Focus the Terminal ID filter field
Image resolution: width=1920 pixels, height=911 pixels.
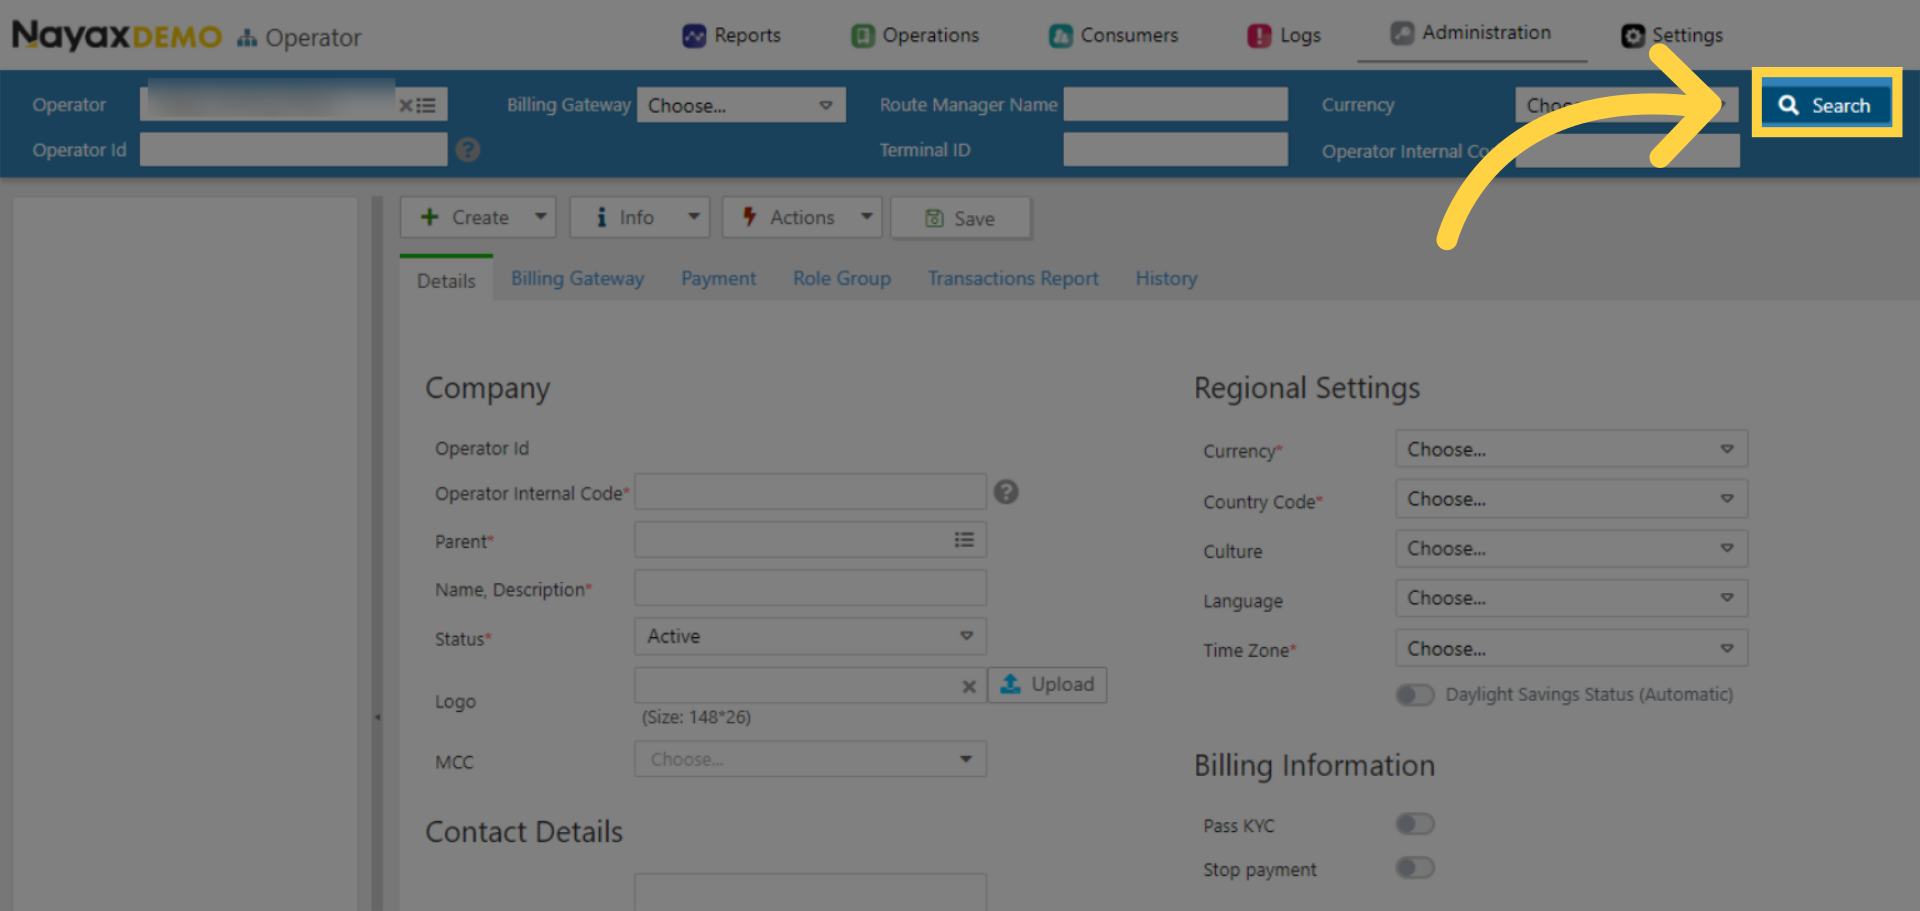click(x=1175, y=149)
